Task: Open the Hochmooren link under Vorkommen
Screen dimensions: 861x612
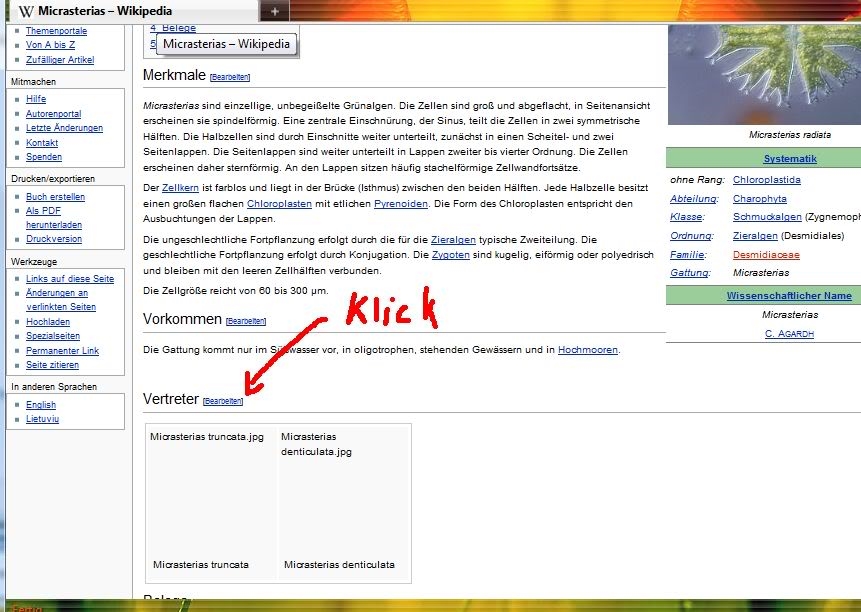Action: coord(587,350)
